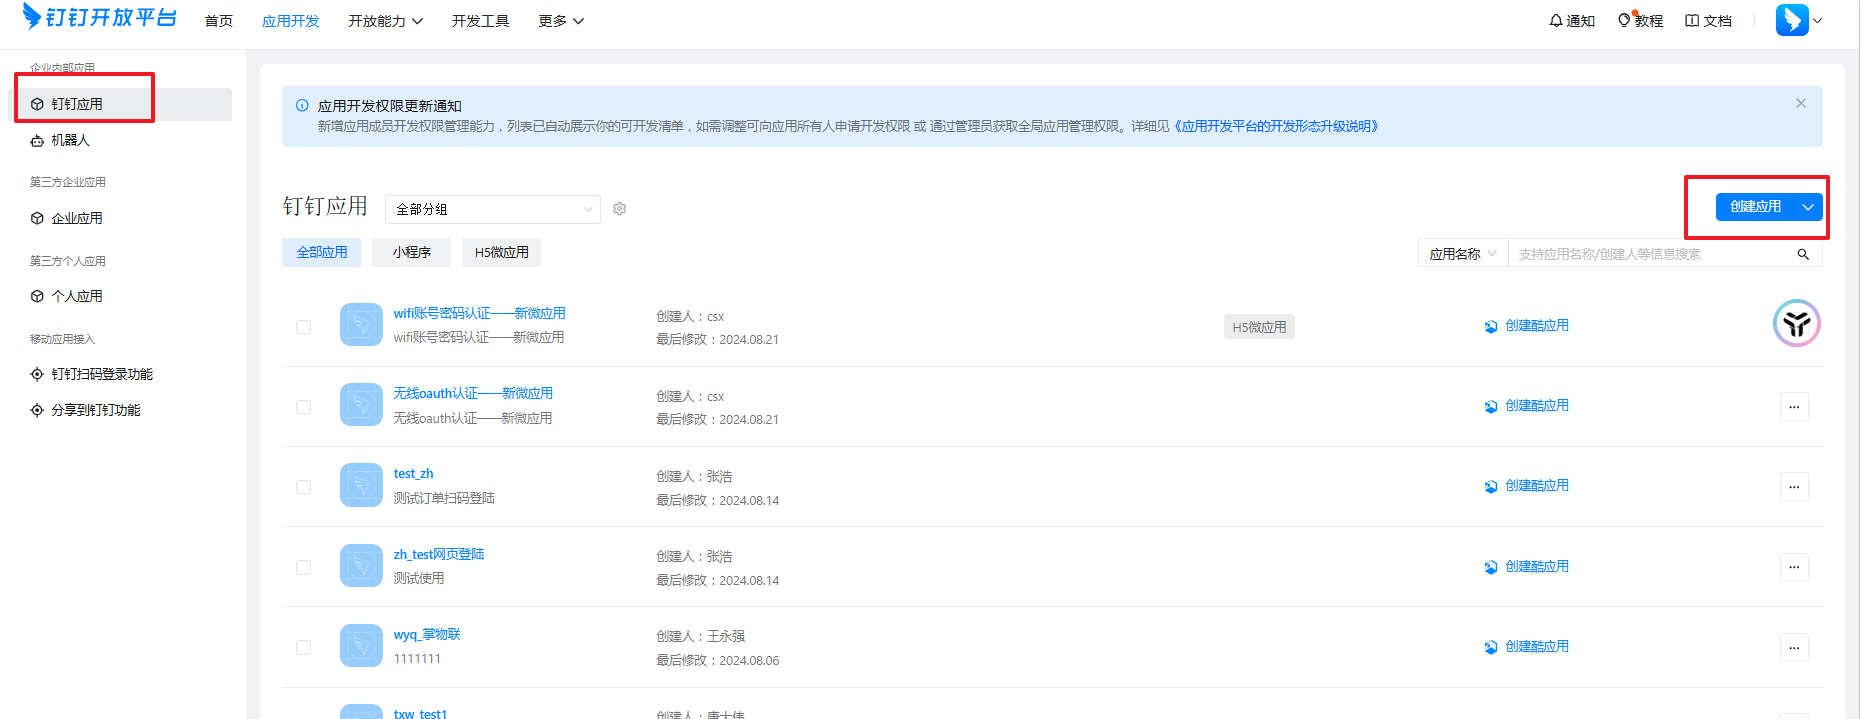The height and width of the screenshot is (719, 1860).
Task: Click 创建酷应用 in test_zh row
Action: pos(1527,486)
